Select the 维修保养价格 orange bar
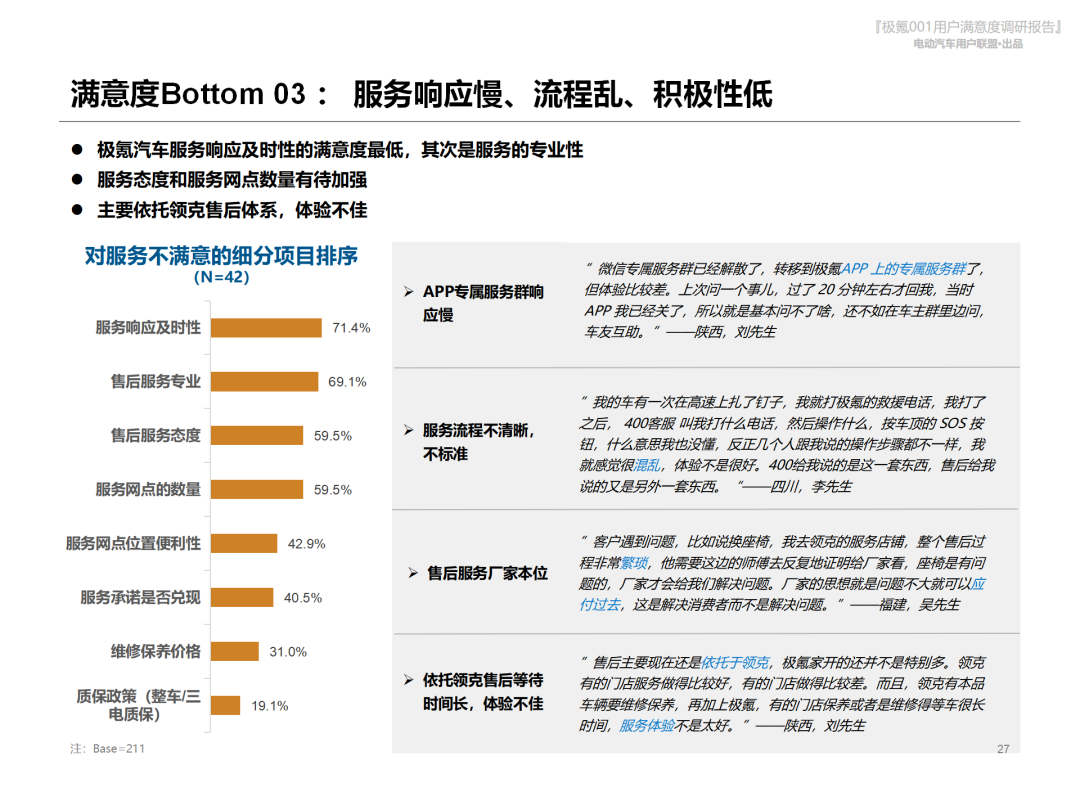The height and width of the screenshot is (810, 1080). pyautogui.click(x=235, y=652)
